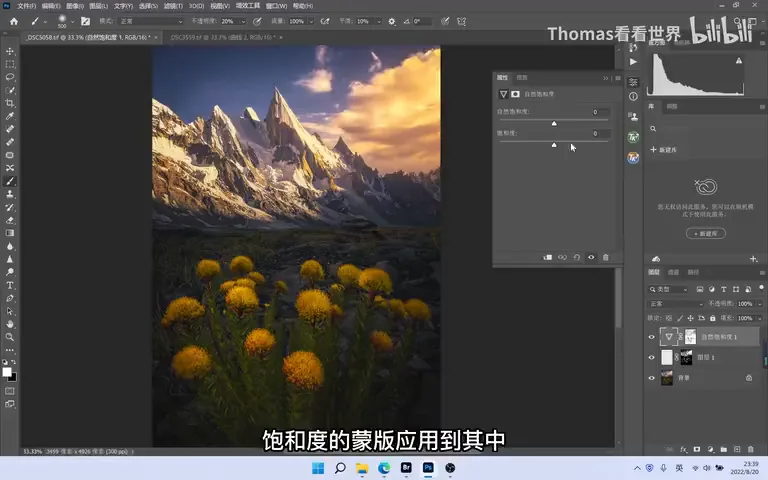Switch to _DSC3559.tif document tab
Viewport: 768px width, 480px height.
[x=223, y=37]
